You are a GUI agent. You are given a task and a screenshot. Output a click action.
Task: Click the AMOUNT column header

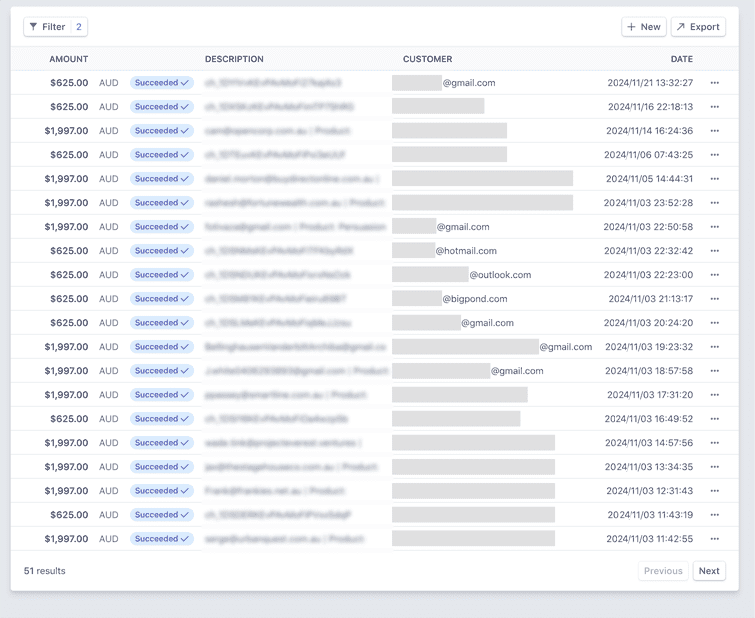68,59
